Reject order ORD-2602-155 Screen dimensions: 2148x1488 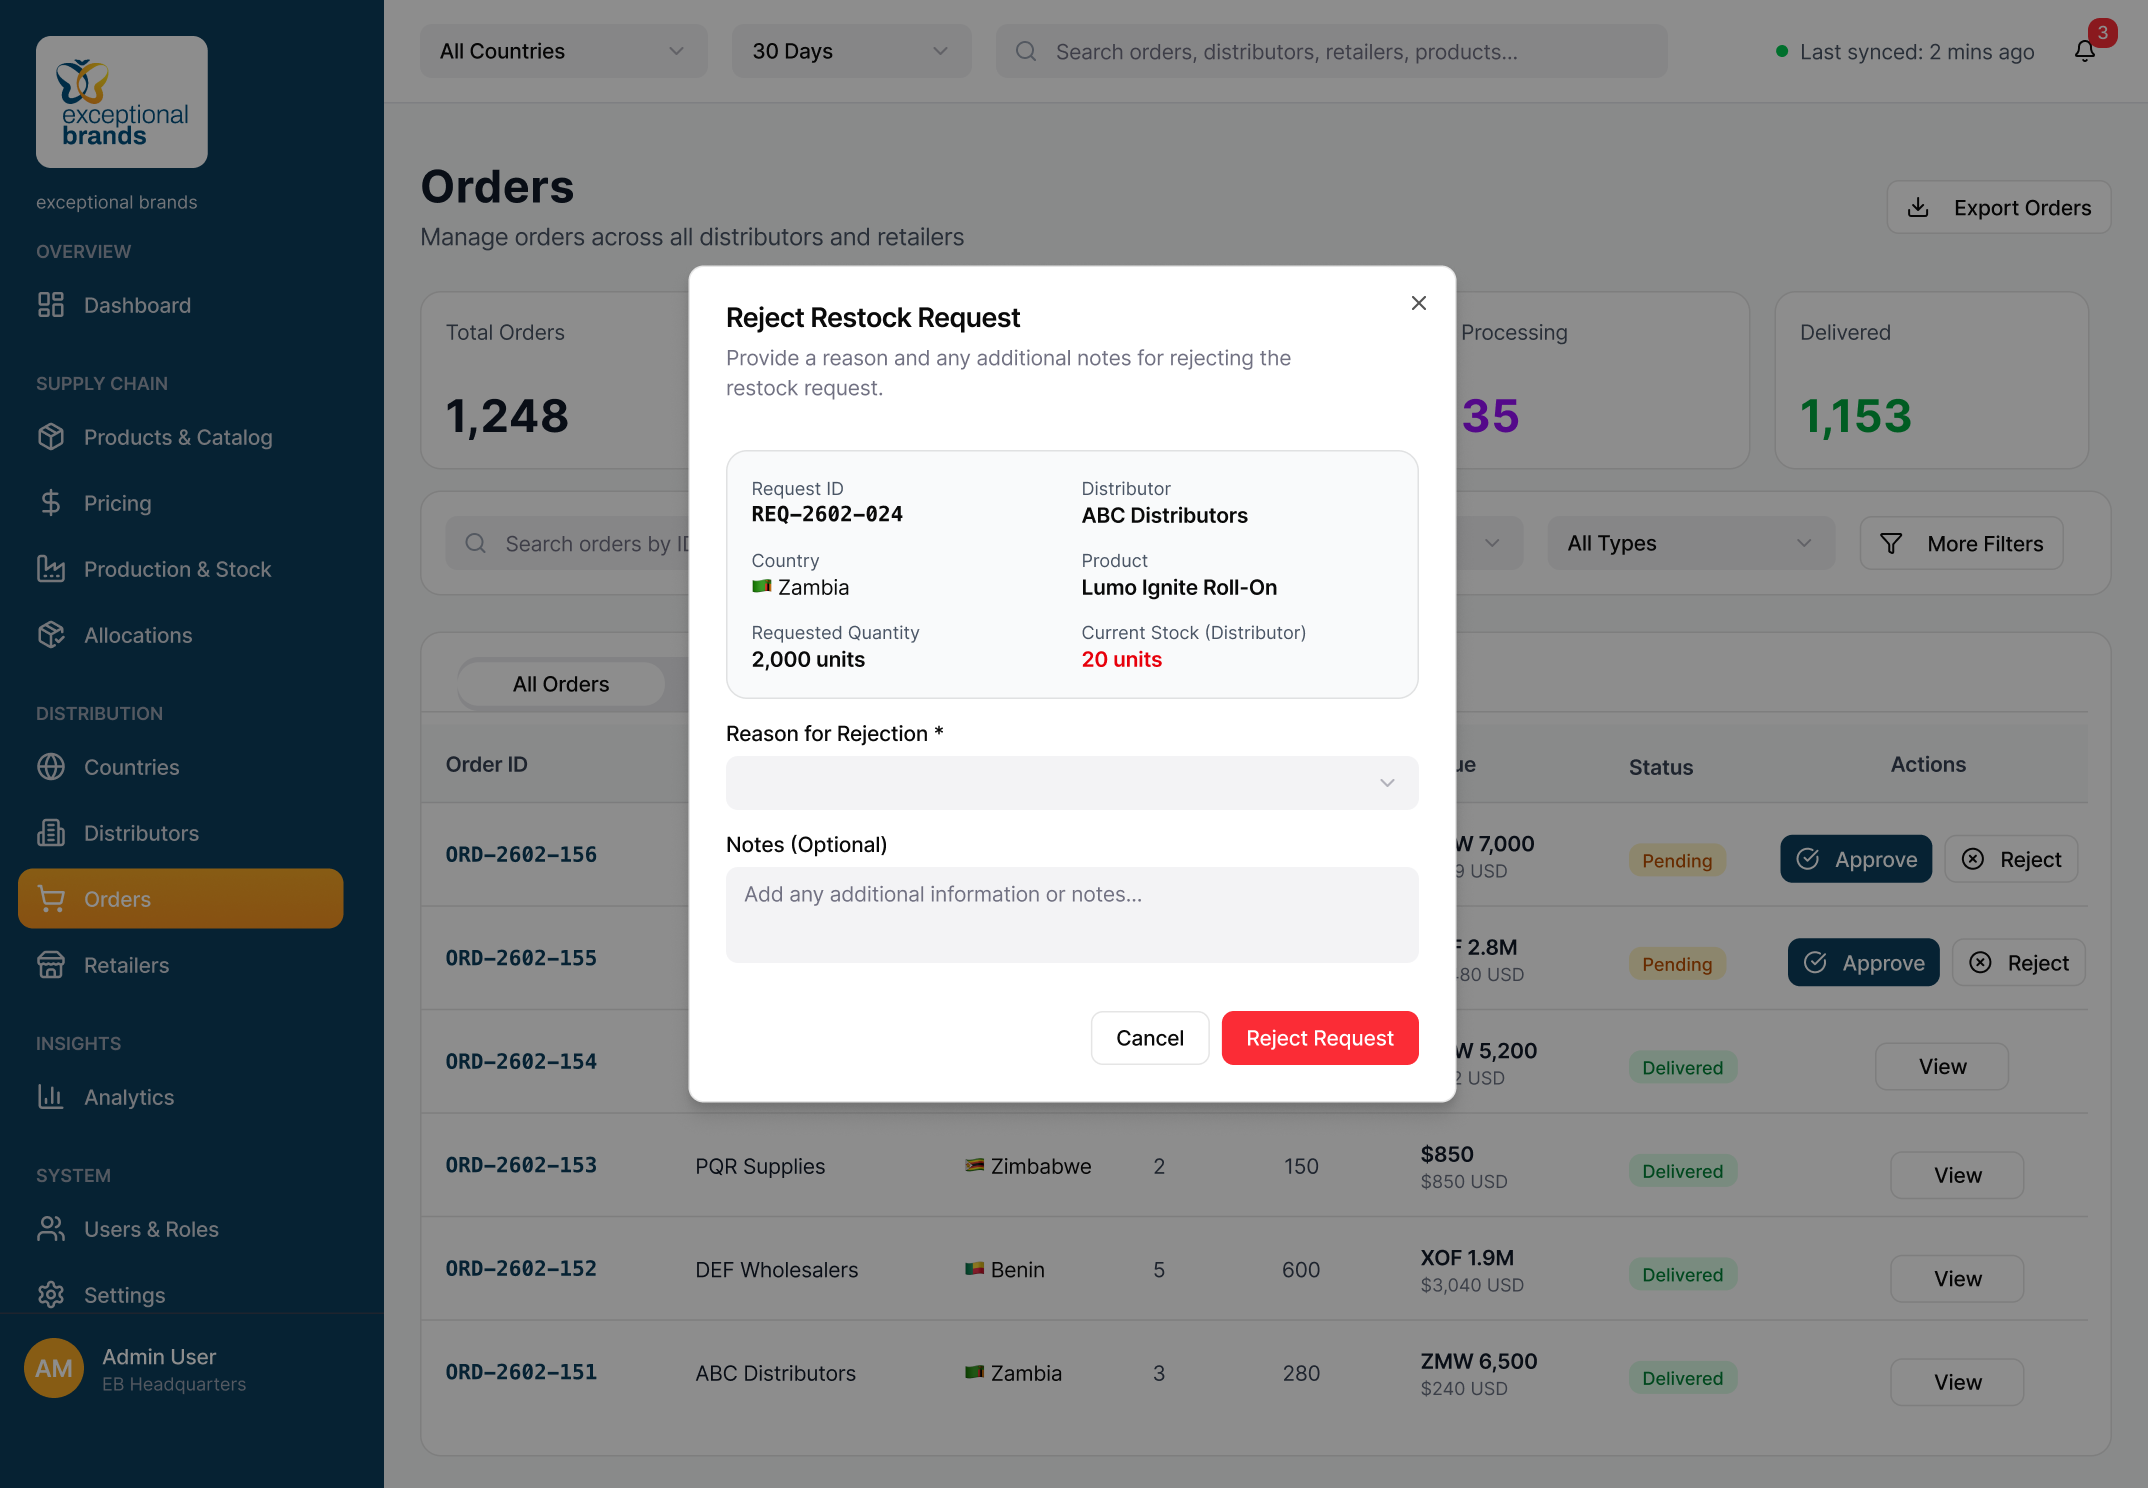click(2019, 963)
